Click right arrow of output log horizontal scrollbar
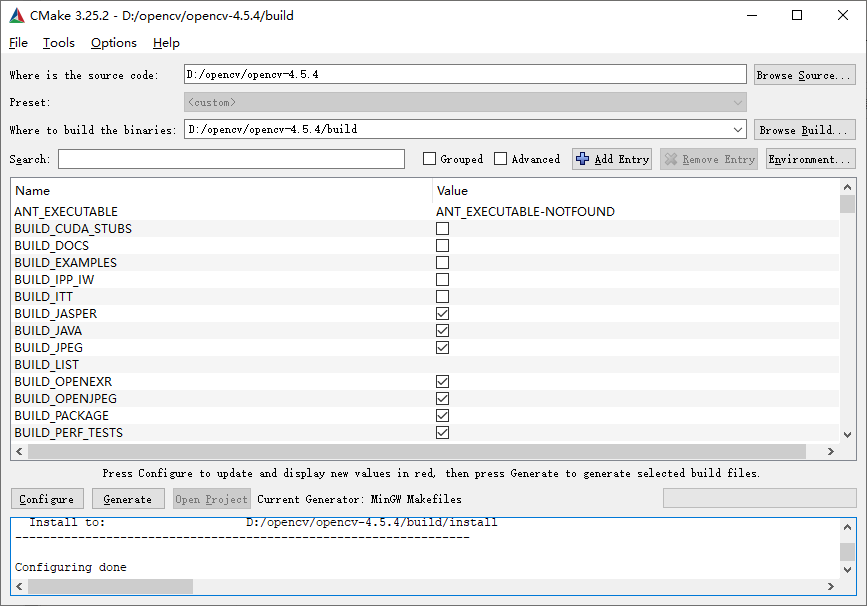The height and width of the screenshot is (606, 867). (x=831, y=586)
